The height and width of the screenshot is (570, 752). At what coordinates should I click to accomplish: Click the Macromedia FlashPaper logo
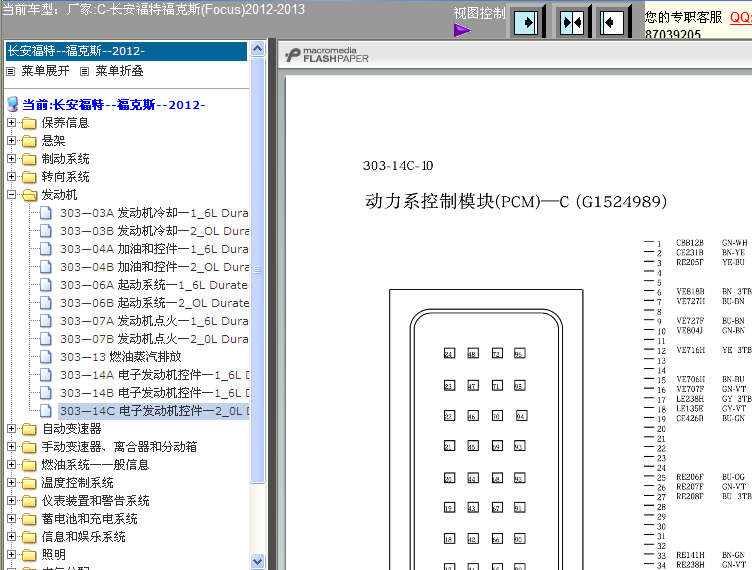327,55
